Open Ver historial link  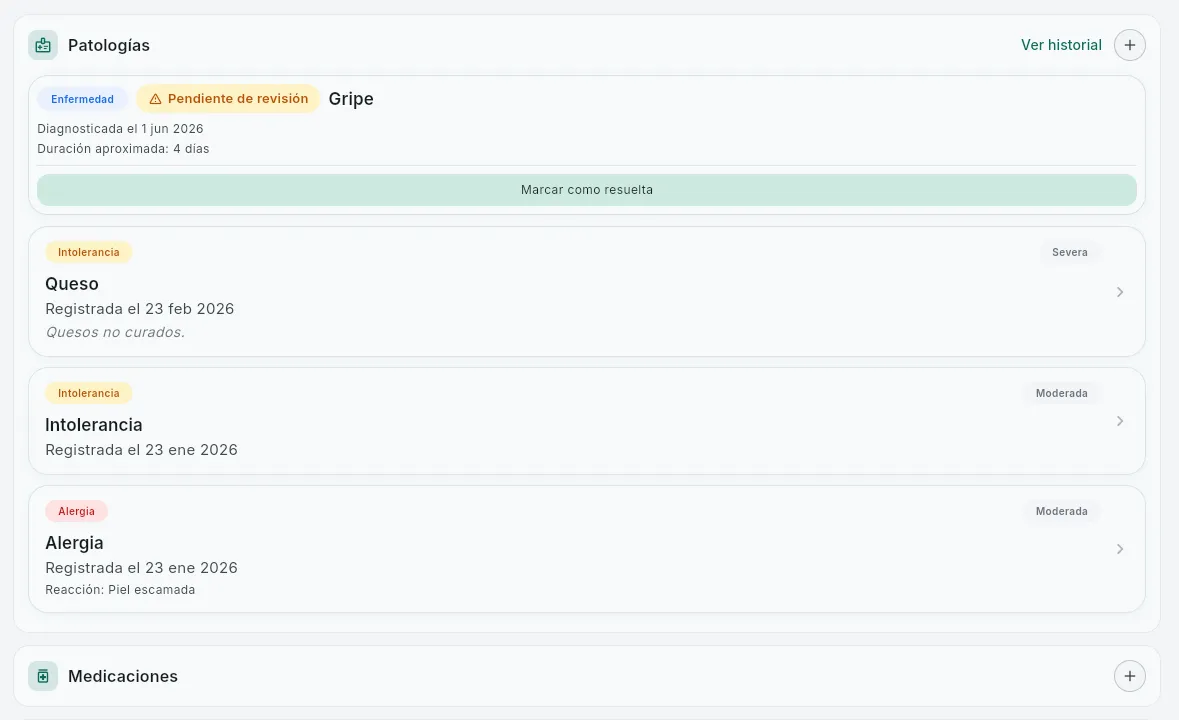1061,45
